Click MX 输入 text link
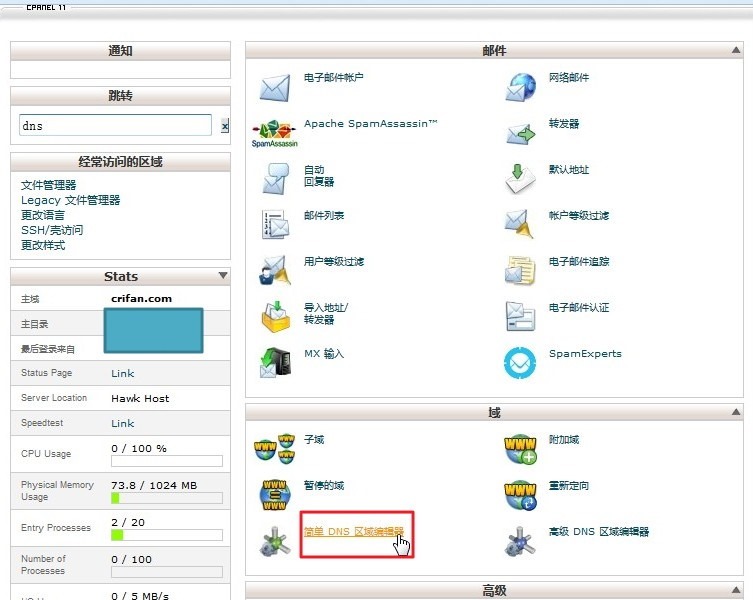Image resolution: width=753 pixels, height=600 pixels. [x=324, y=354]
